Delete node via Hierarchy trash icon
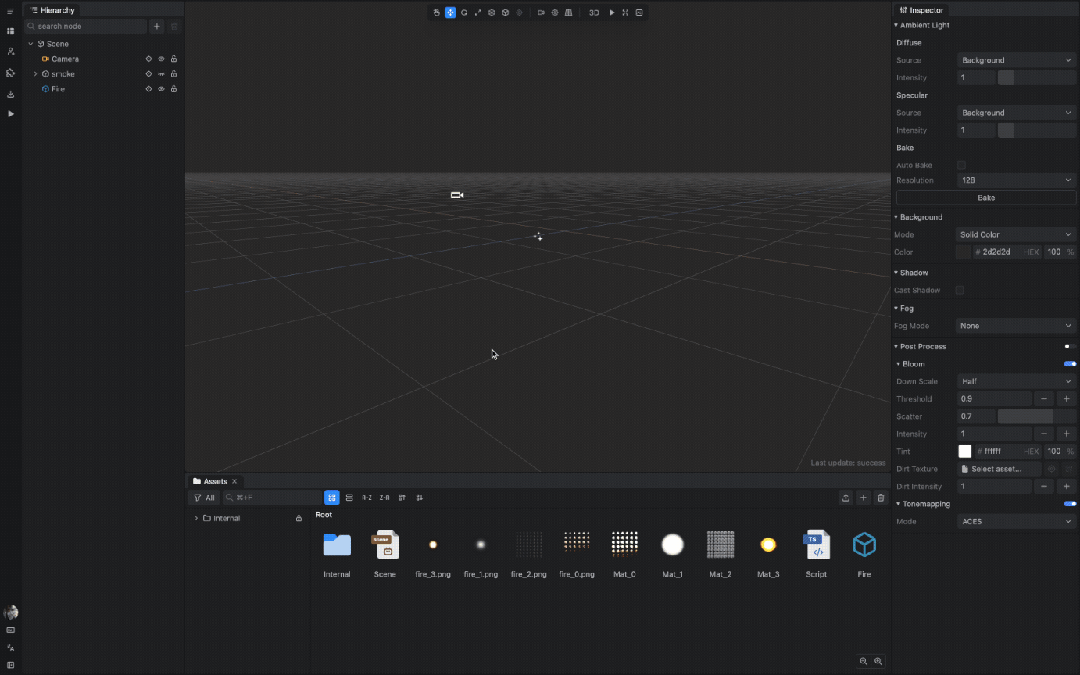The height and width of the screenshot is (675, 1080). [174, 26]
